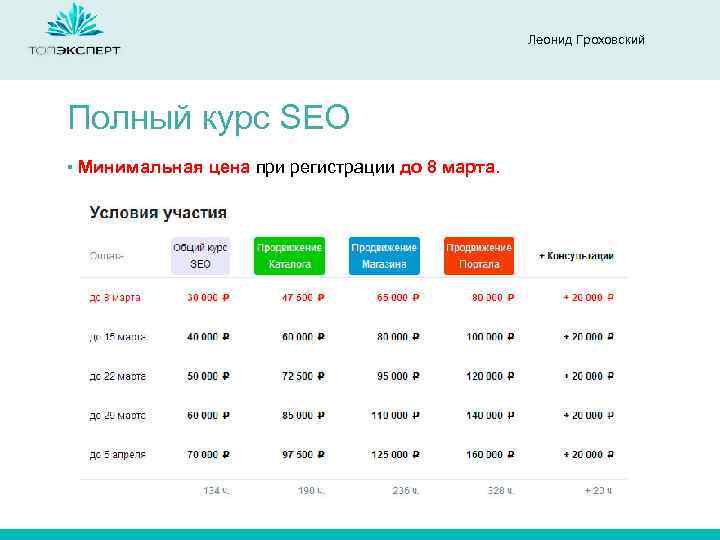The image size is (720, 540).
Task: Click 80 000 ₽ in the до 15 марта row
Action: (x=398, y=337)
